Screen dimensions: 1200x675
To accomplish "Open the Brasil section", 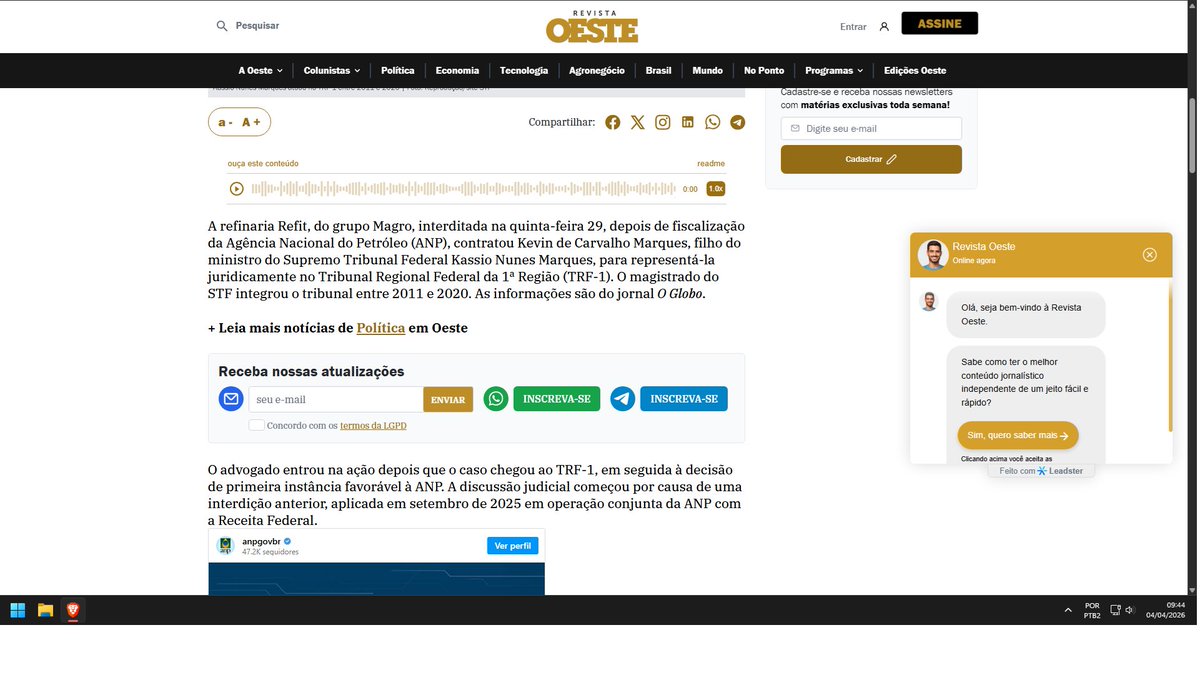I will pyautogui.click(x=659, y=70).
